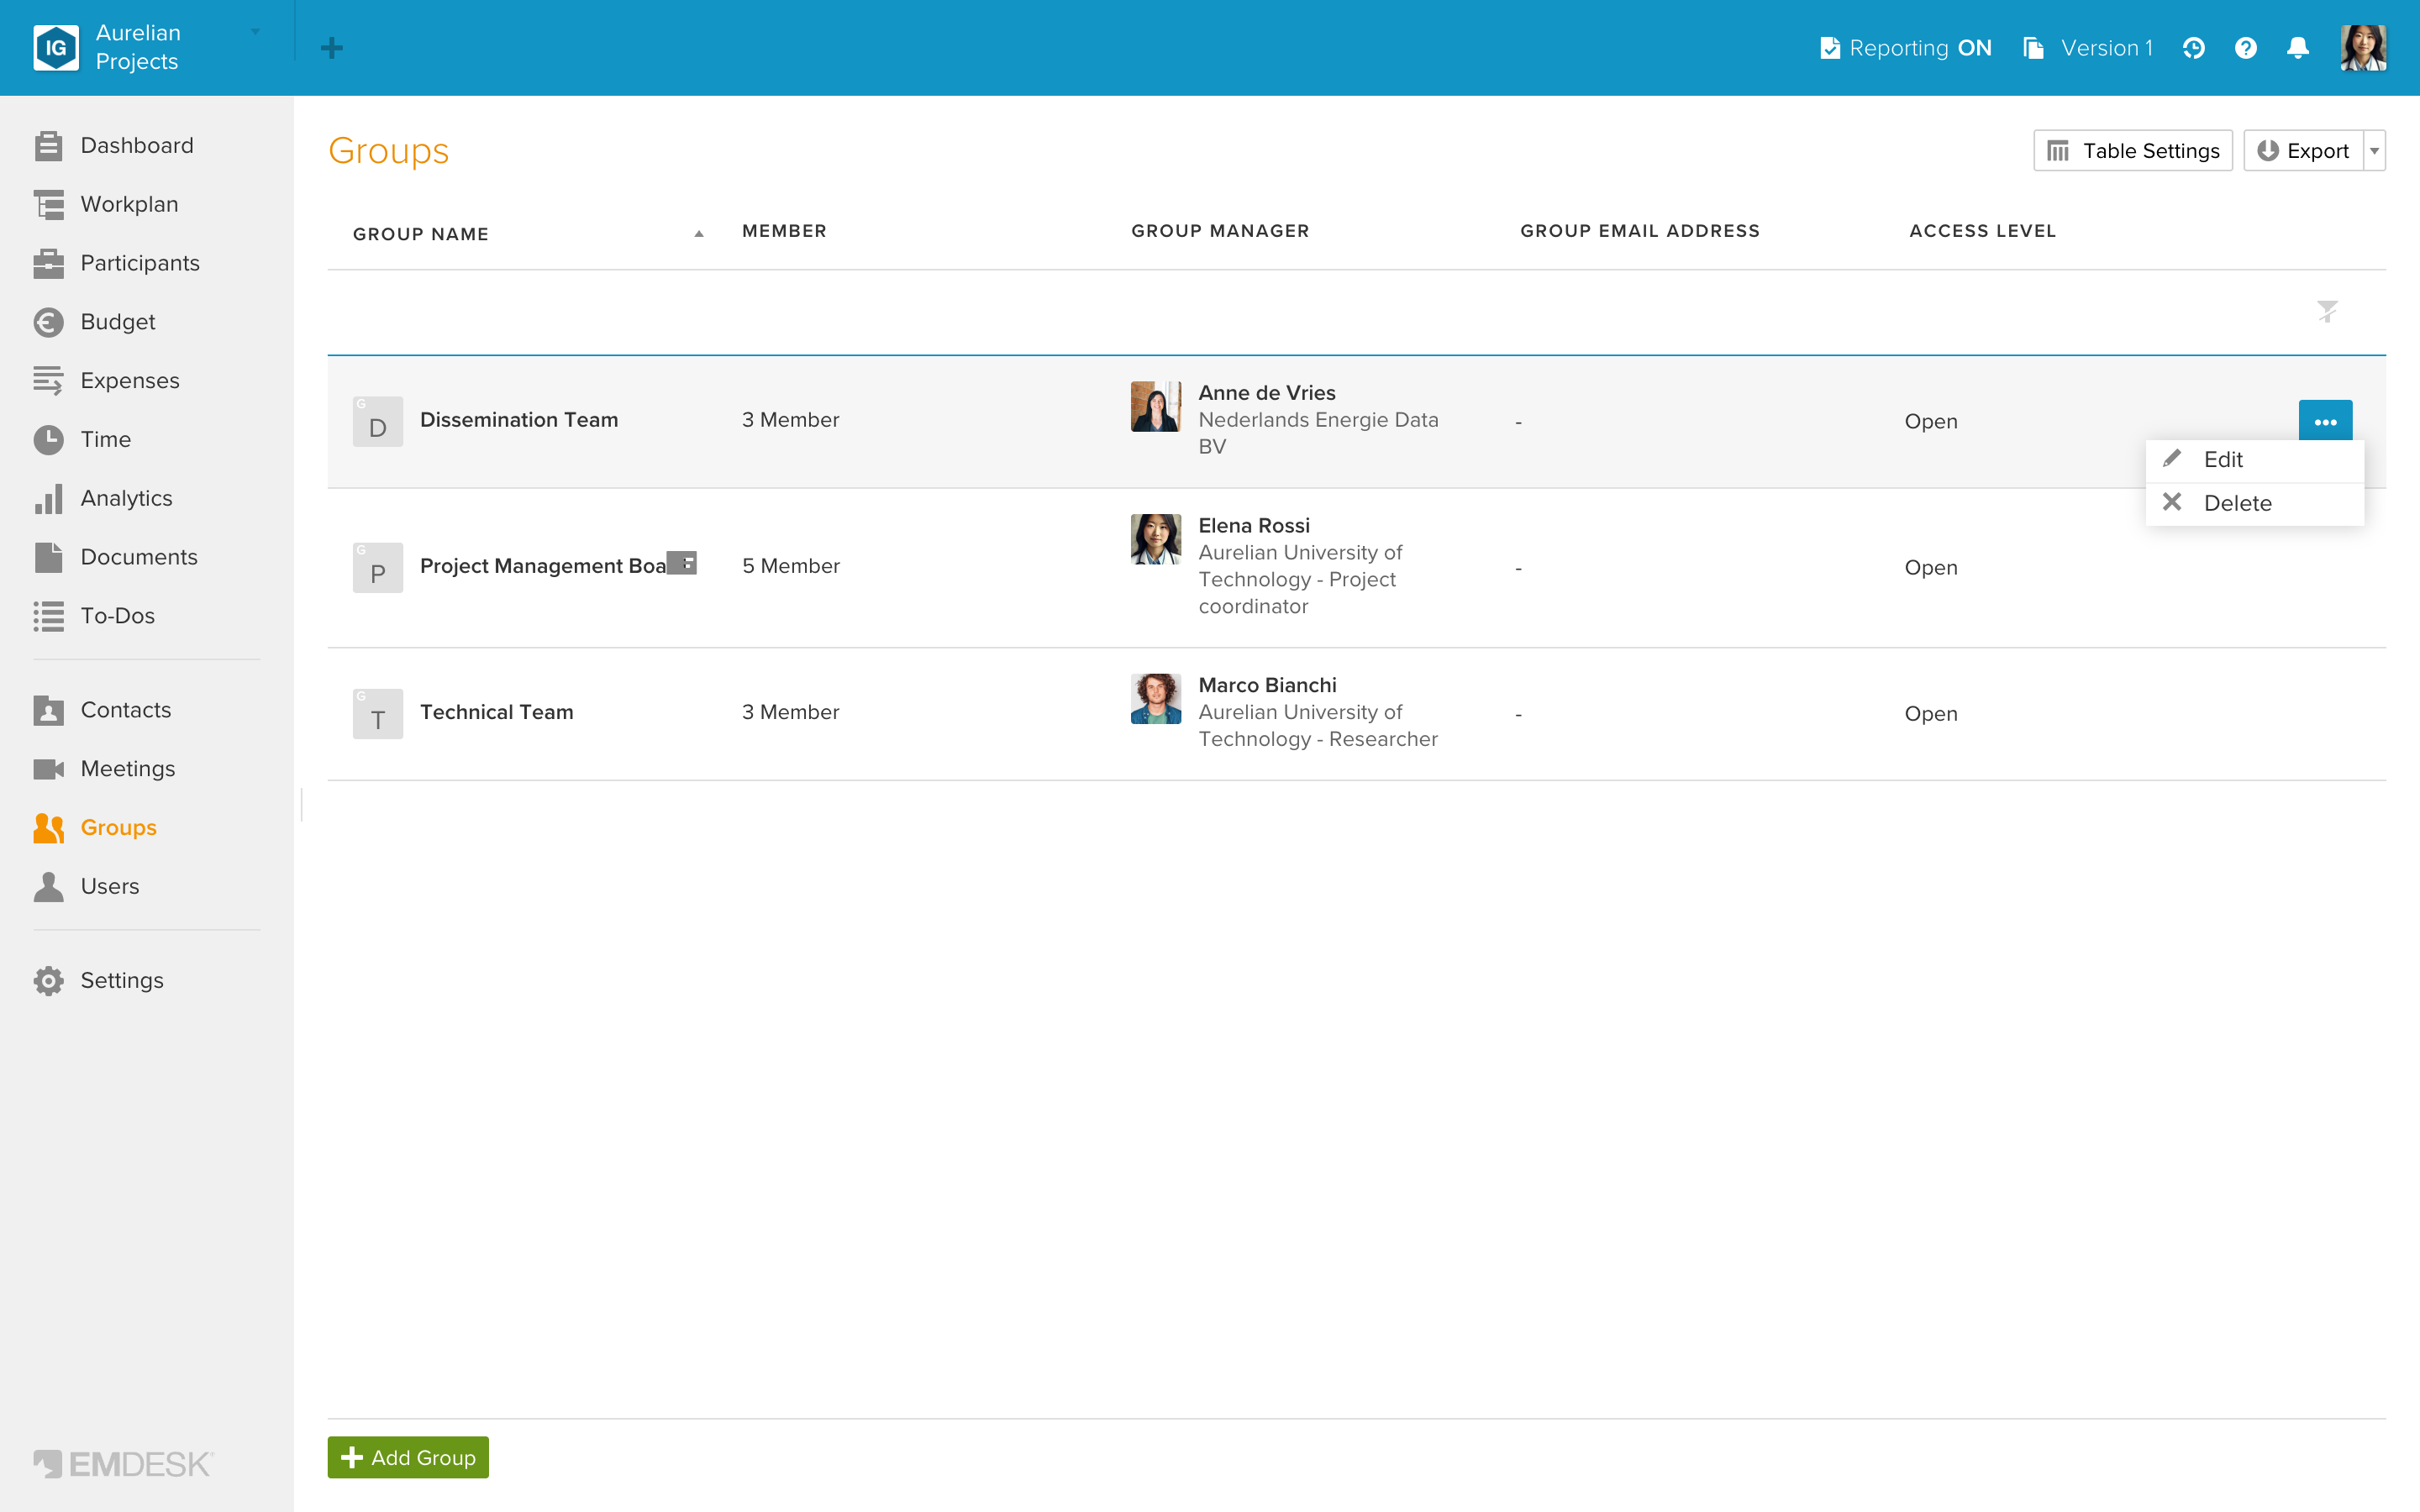The height and width of the screenshot is (1512, 2420).
Task: Click the tag icon beside Project Management Board
Action: pos(682,563)
